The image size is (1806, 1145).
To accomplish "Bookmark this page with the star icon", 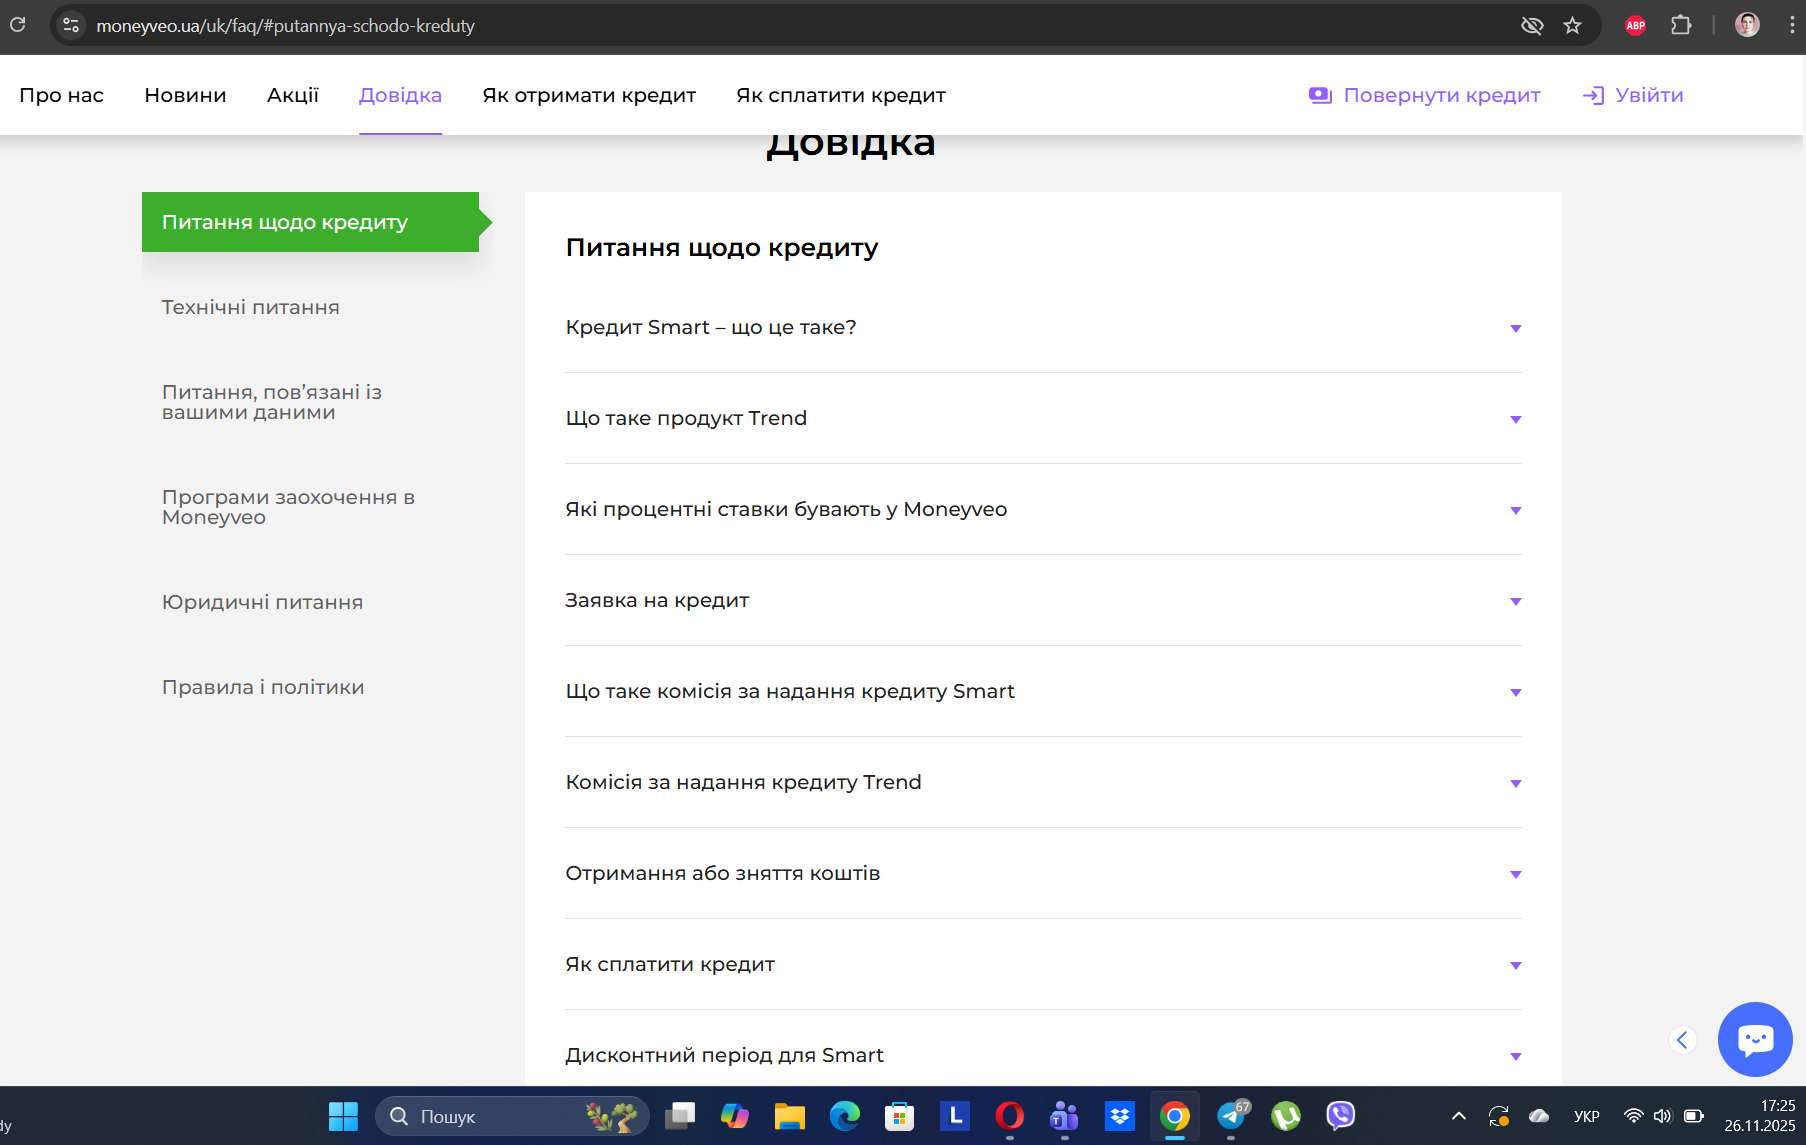I will click(x=1573, y=25).
